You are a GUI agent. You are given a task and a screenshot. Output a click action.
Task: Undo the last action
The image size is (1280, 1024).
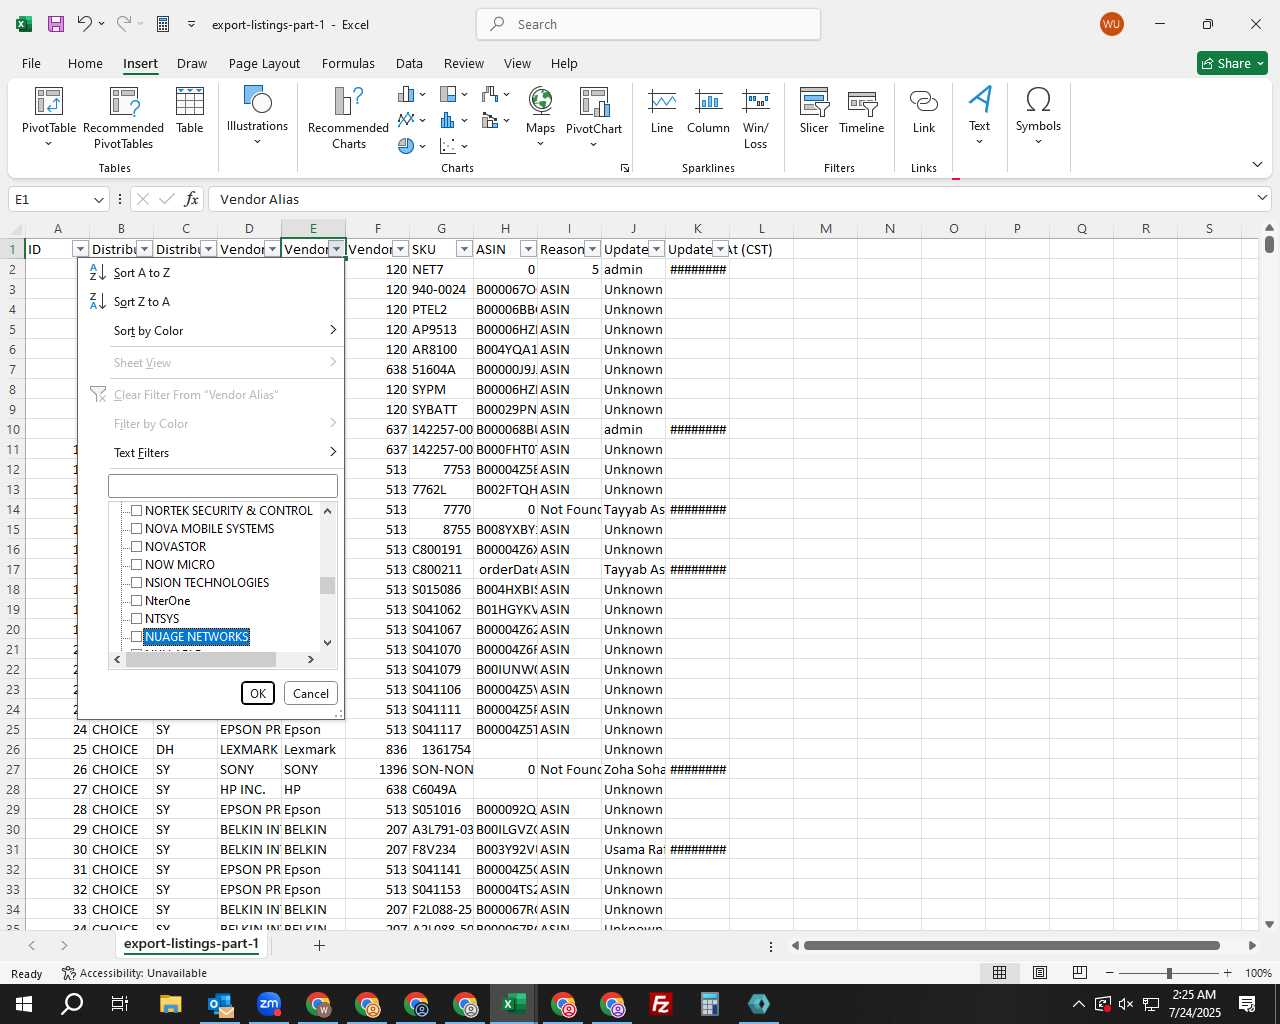(85, 24)
